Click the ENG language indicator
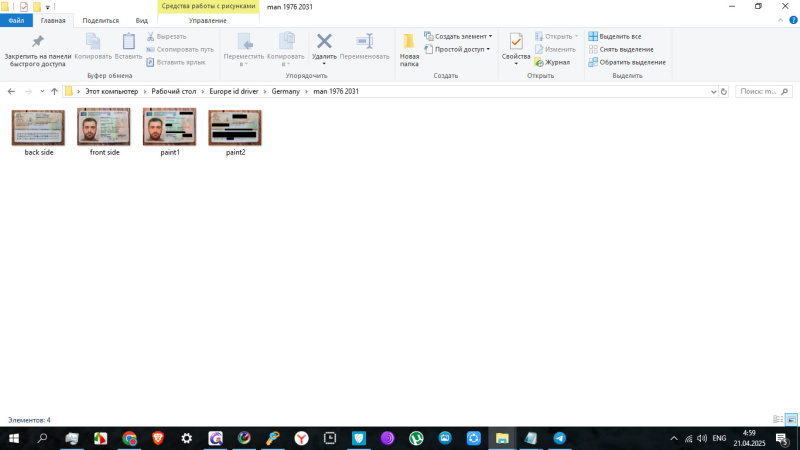800x450 pixels. (x=719, y=438)
